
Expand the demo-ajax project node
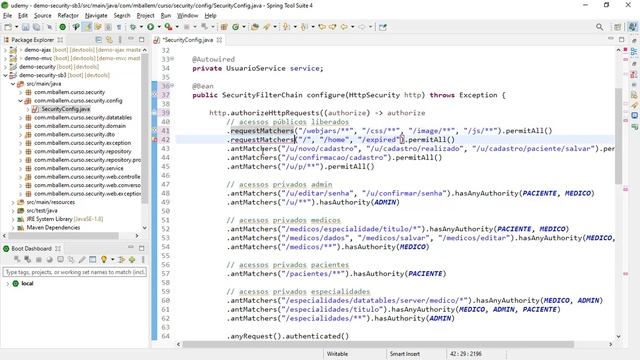[x=5, y=50]
